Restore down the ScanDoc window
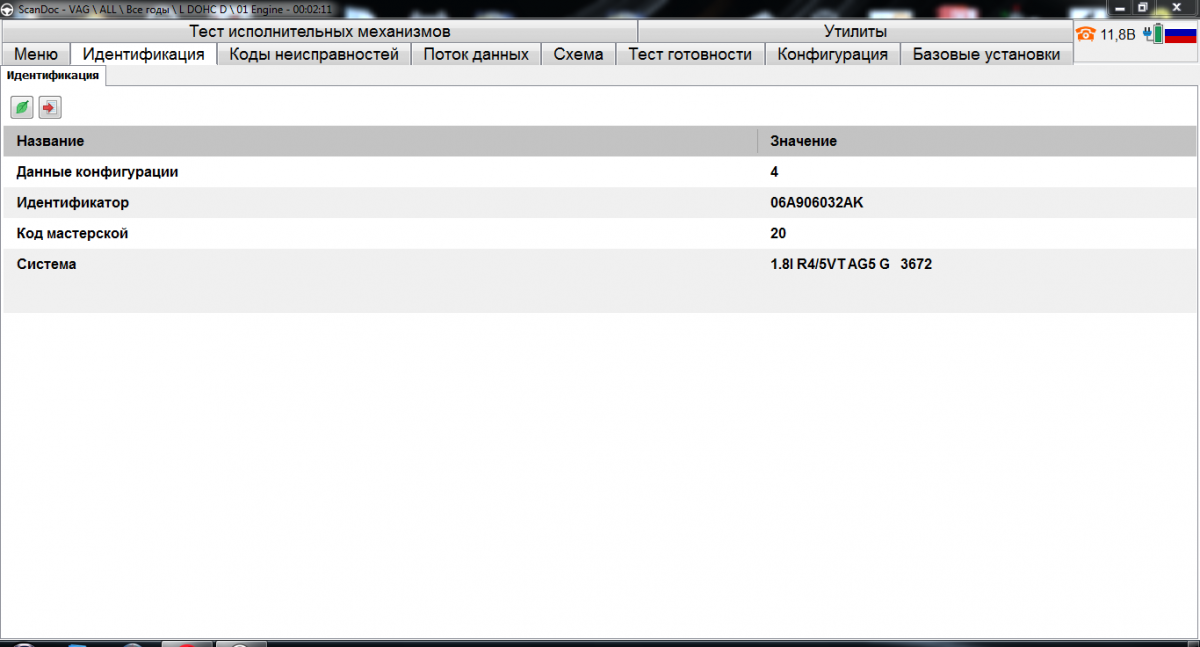 click(1144, 7)
